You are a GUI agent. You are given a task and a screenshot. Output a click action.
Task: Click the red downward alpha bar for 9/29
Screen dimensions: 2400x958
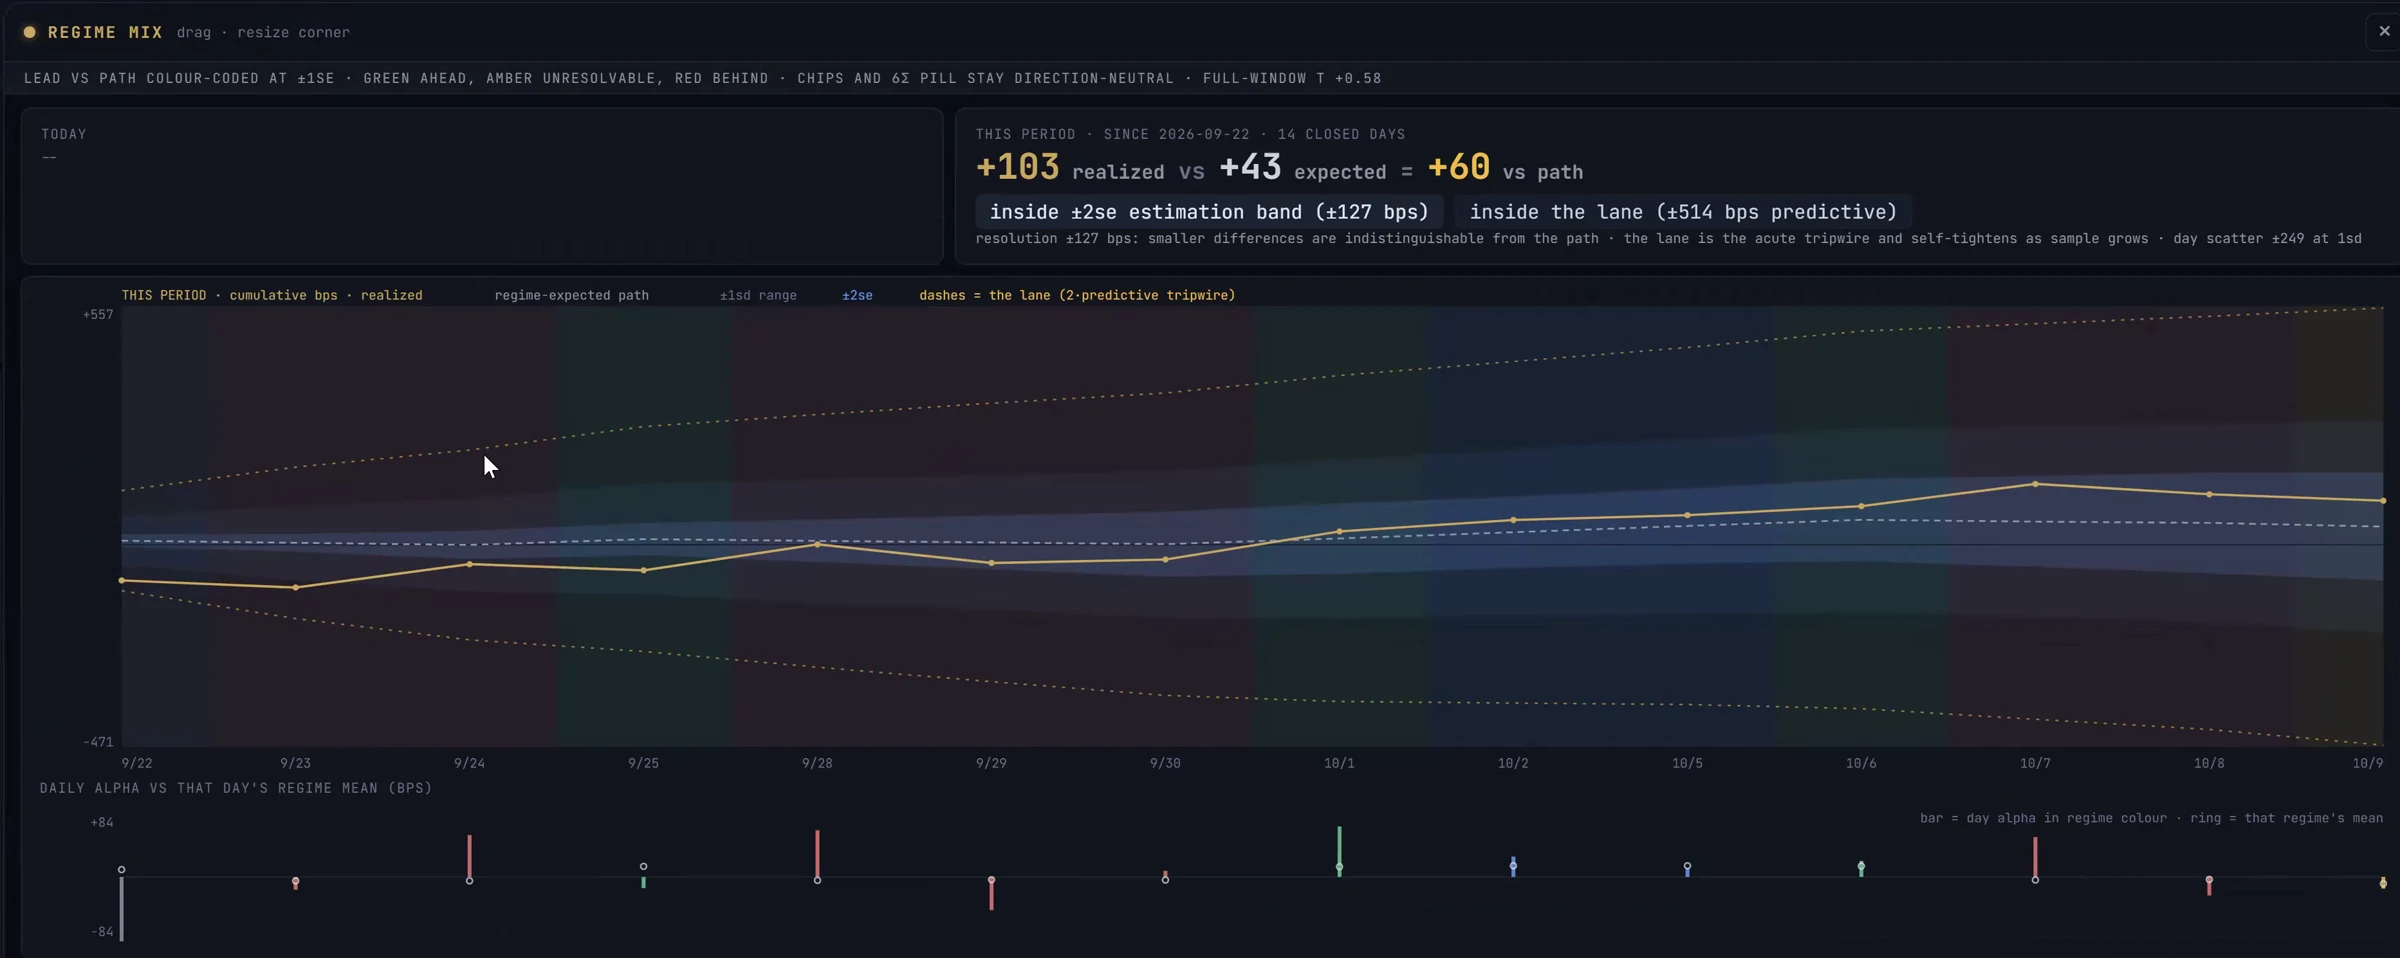[991, 893]
